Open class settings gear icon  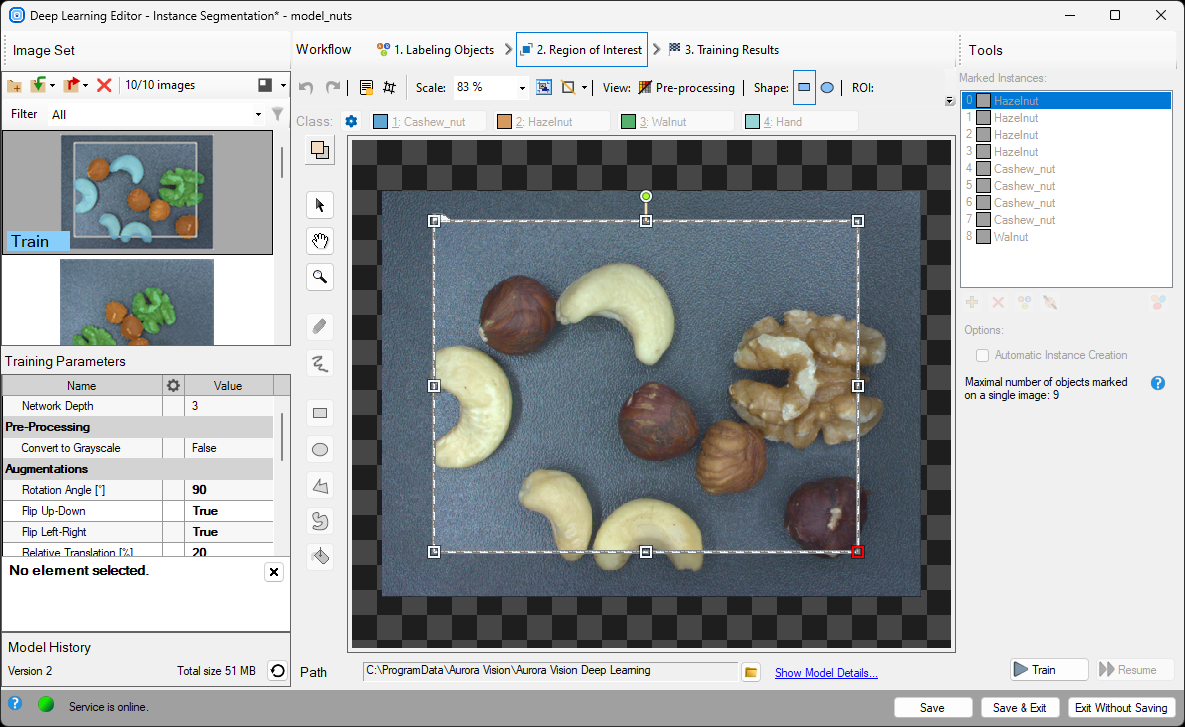(x=351, y=122)
